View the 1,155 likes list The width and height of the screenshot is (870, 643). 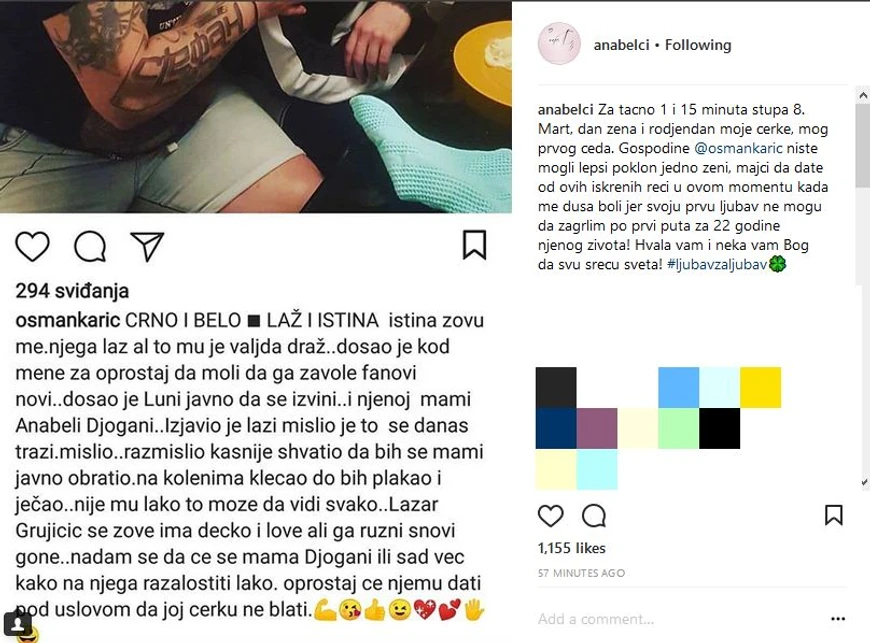click(x=571, y=548)
